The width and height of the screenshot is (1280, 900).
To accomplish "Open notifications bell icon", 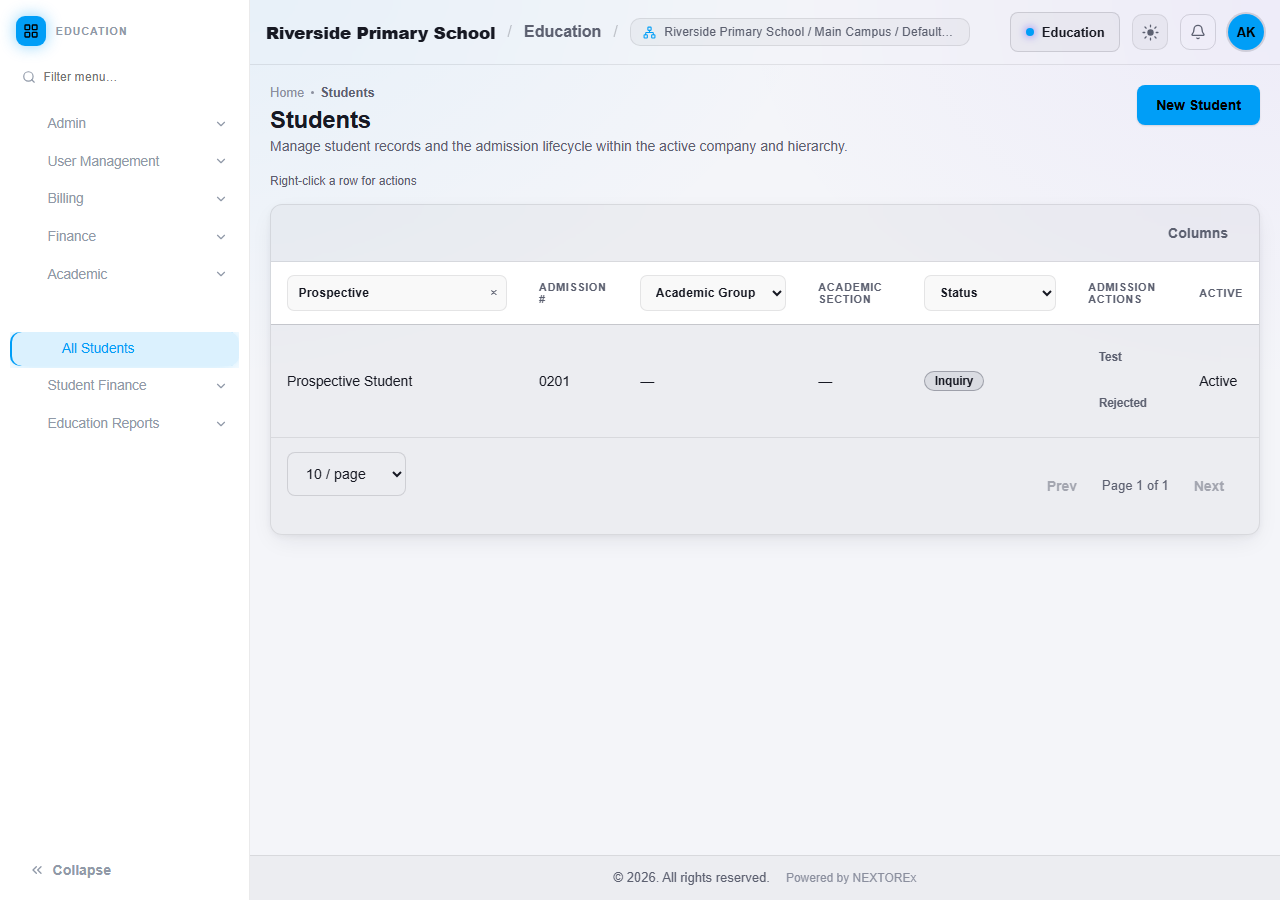I will point(1198,32).
